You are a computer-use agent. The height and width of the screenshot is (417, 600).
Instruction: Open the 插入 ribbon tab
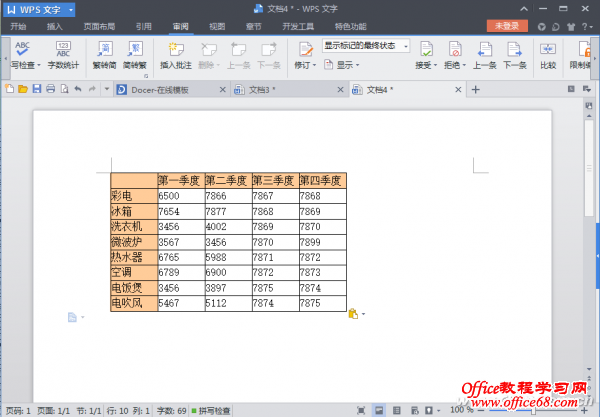click(55, 27)
